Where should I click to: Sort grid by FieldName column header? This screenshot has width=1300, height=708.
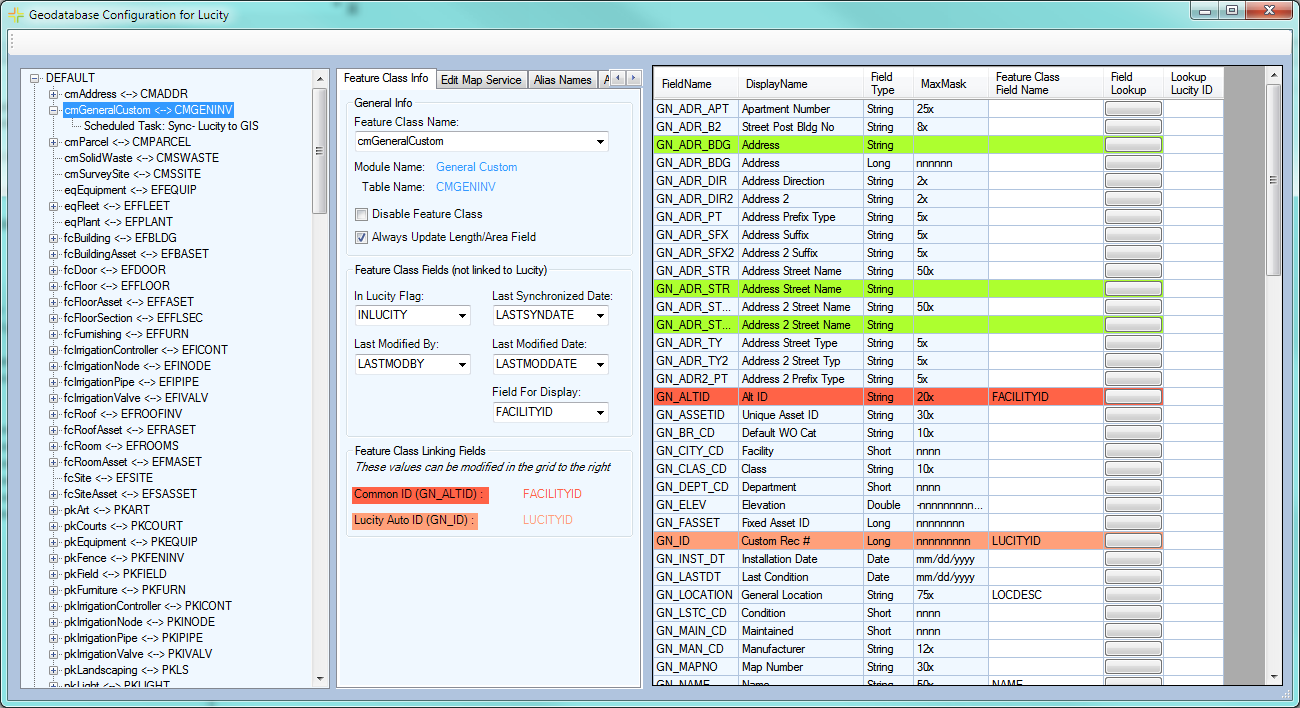(695, 84)
